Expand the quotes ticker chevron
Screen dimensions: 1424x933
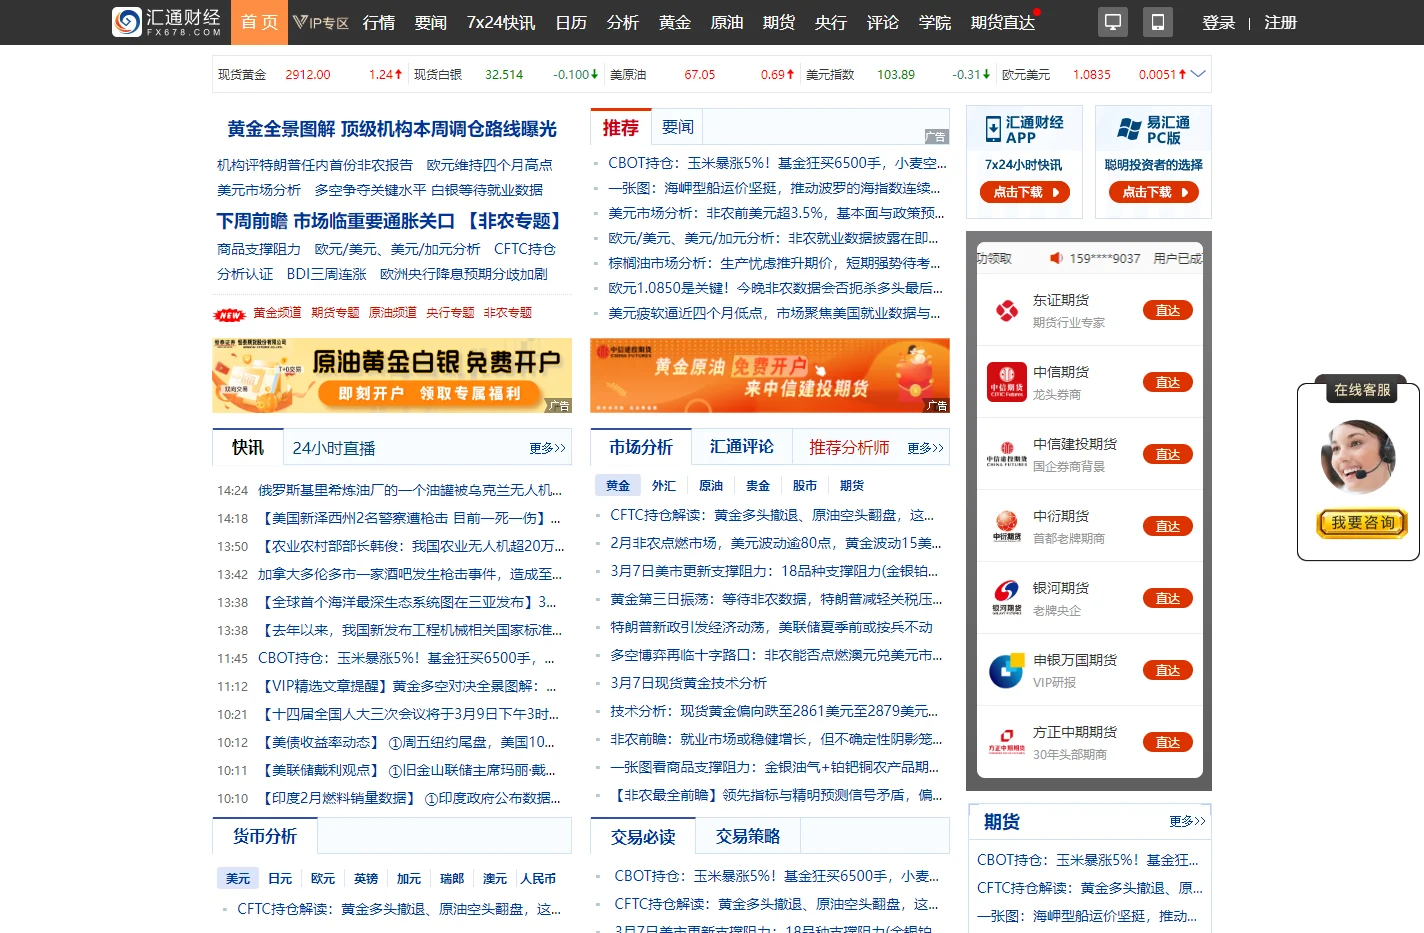pos(1198,74)
